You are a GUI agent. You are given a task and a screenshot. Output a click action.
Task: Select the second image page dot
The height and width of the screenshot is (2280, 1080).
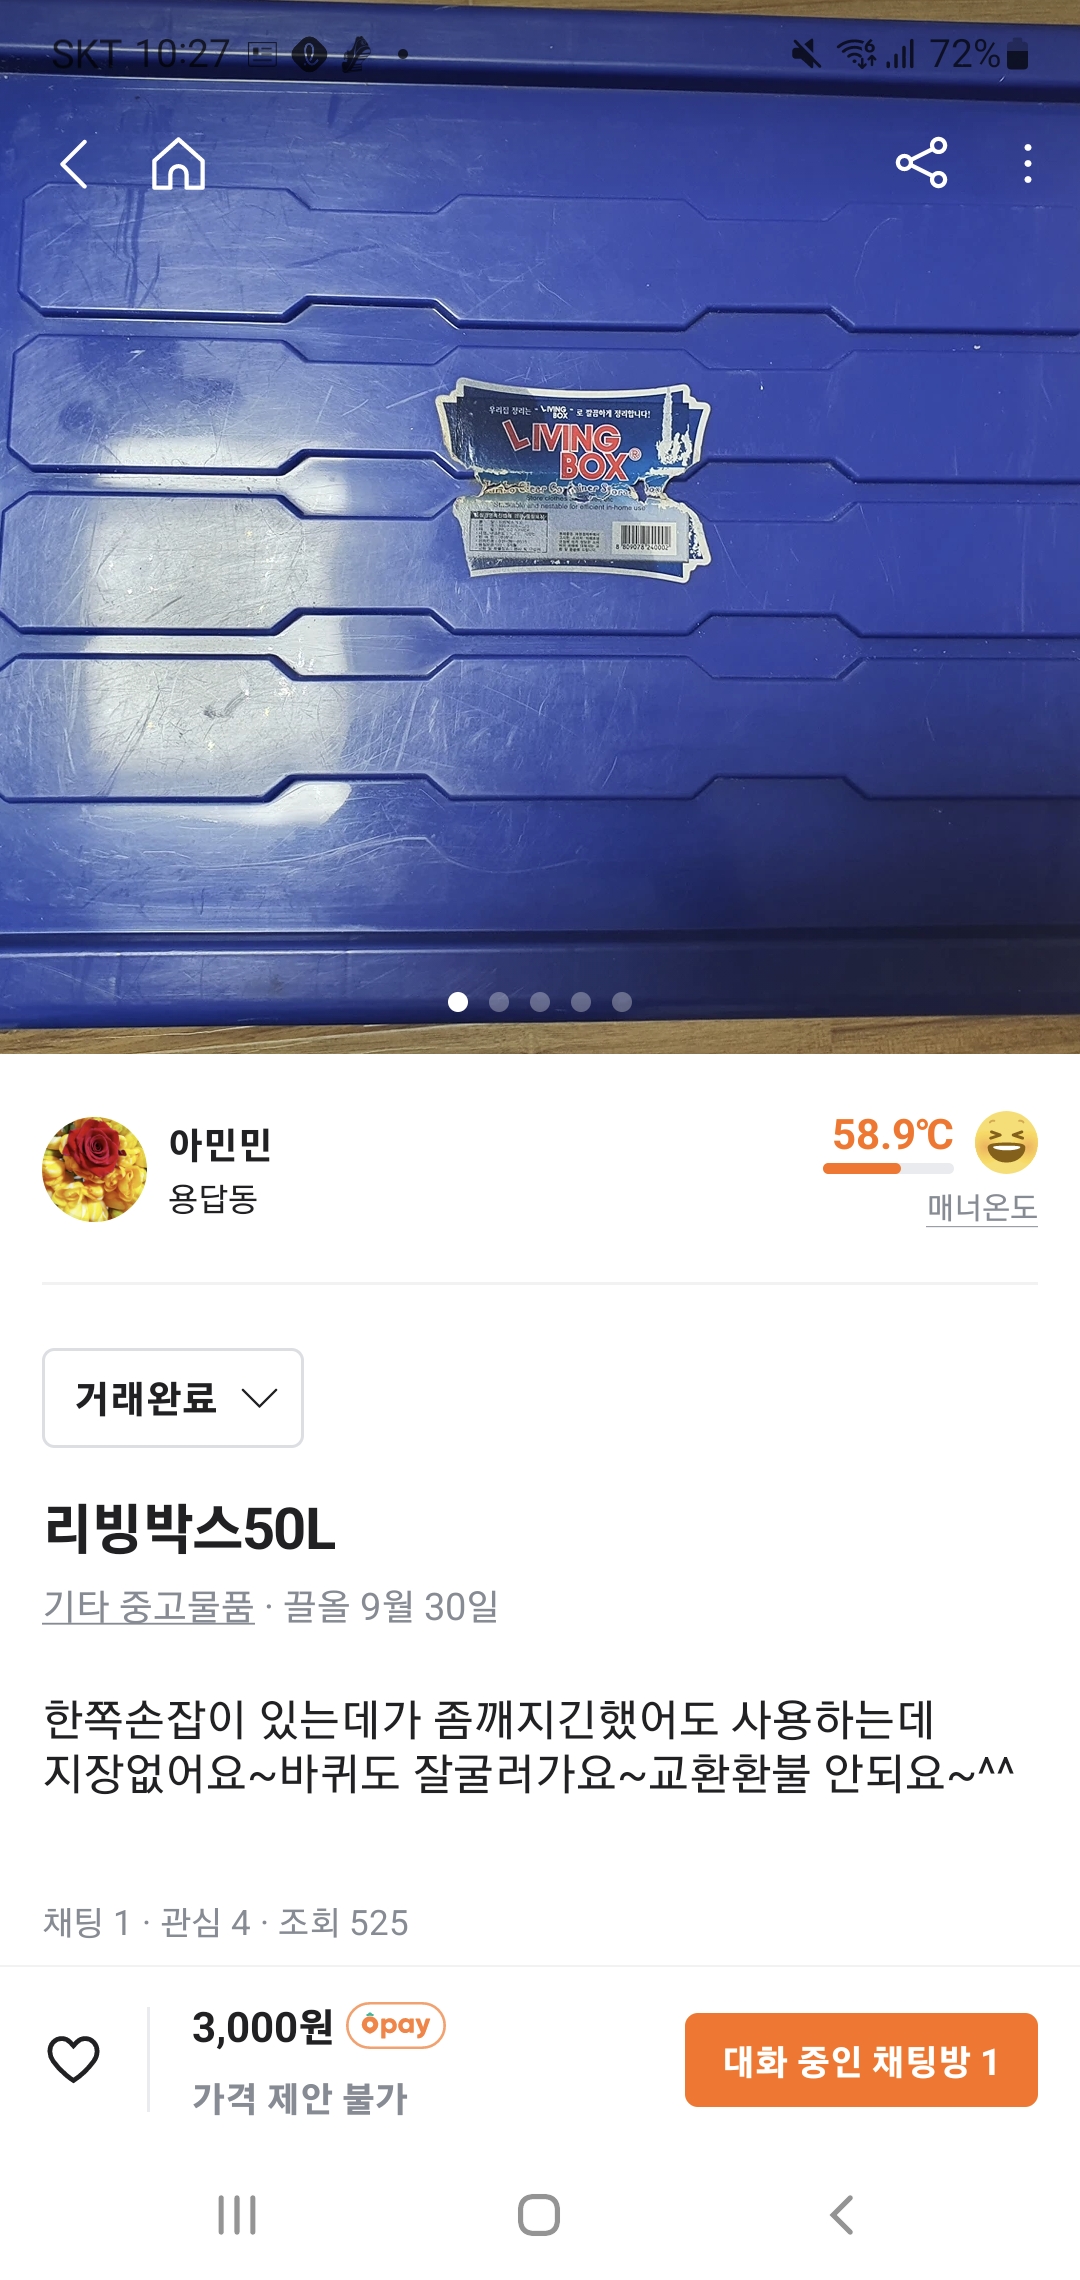coord(499,1002)
